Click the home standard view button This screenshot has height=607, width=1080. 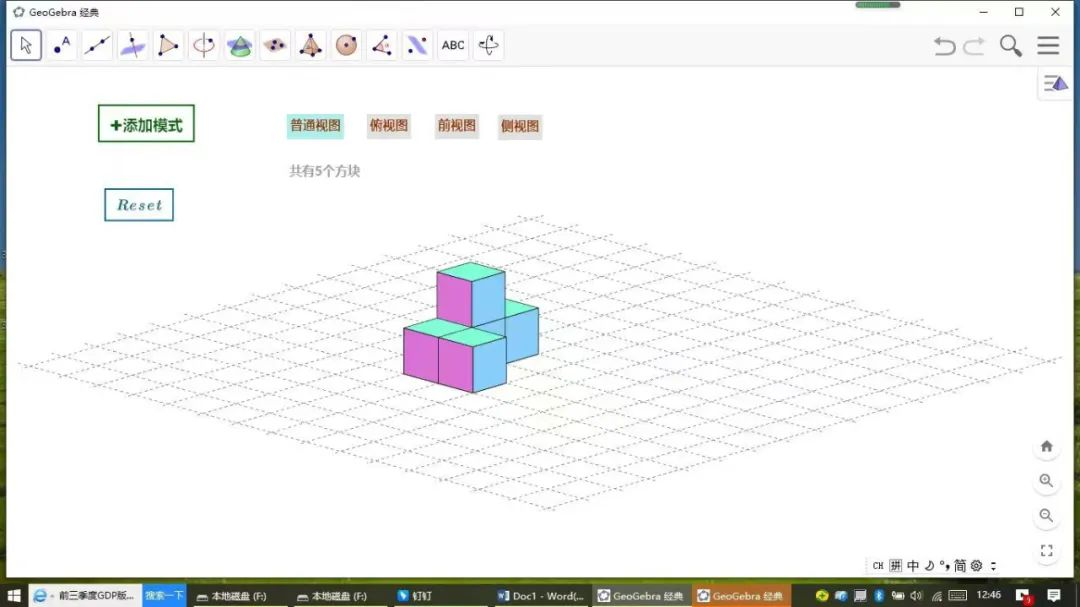[1046, 446]
